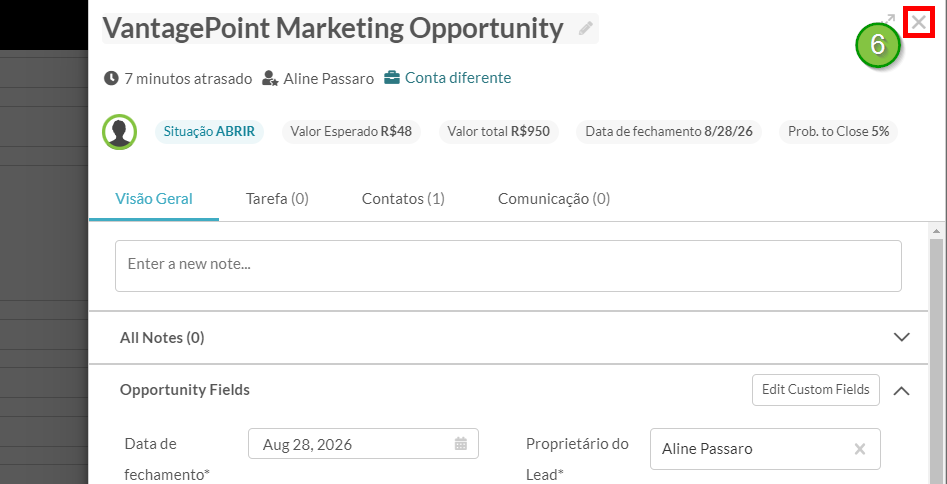Open calendar picker in Data de fechamento

[x=461, y=444]
